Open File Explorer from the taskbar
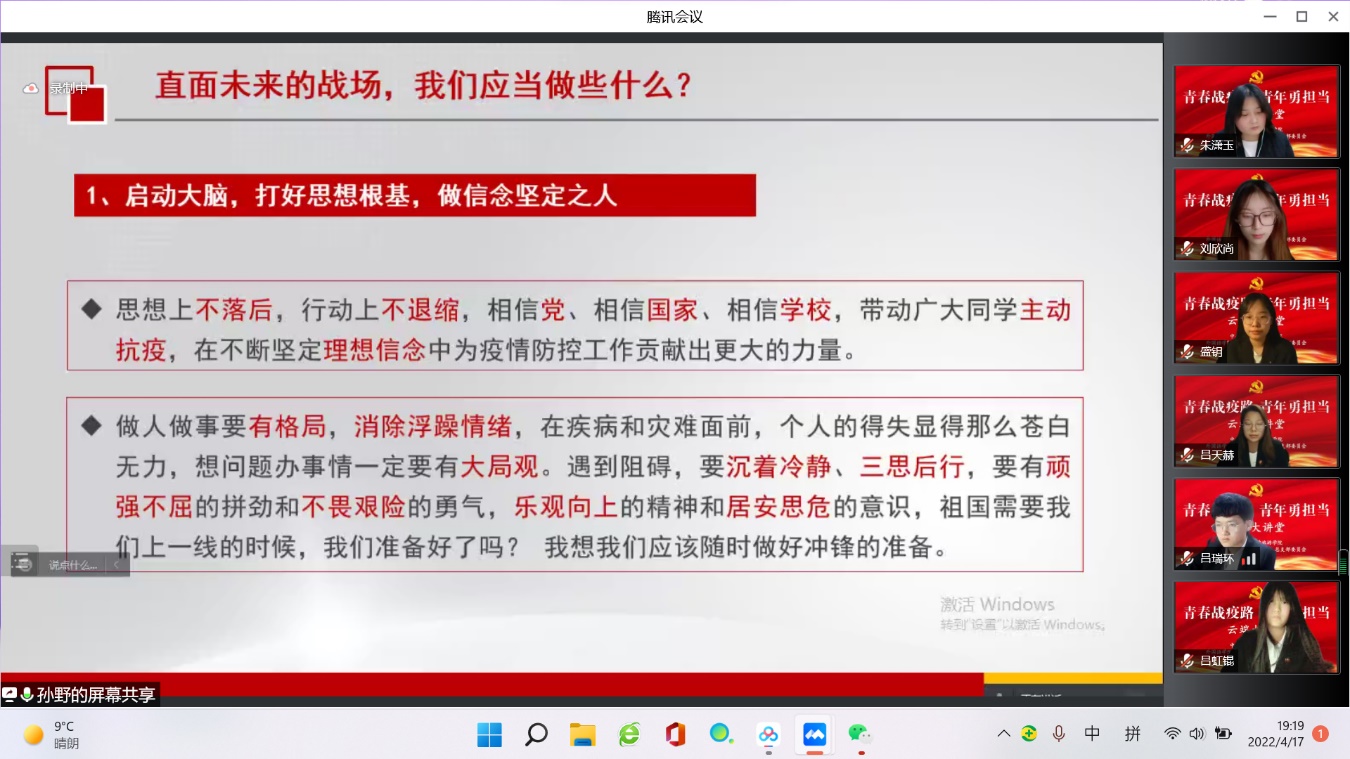The height and width of the screenshot is (759, 1350). [582, 735]
